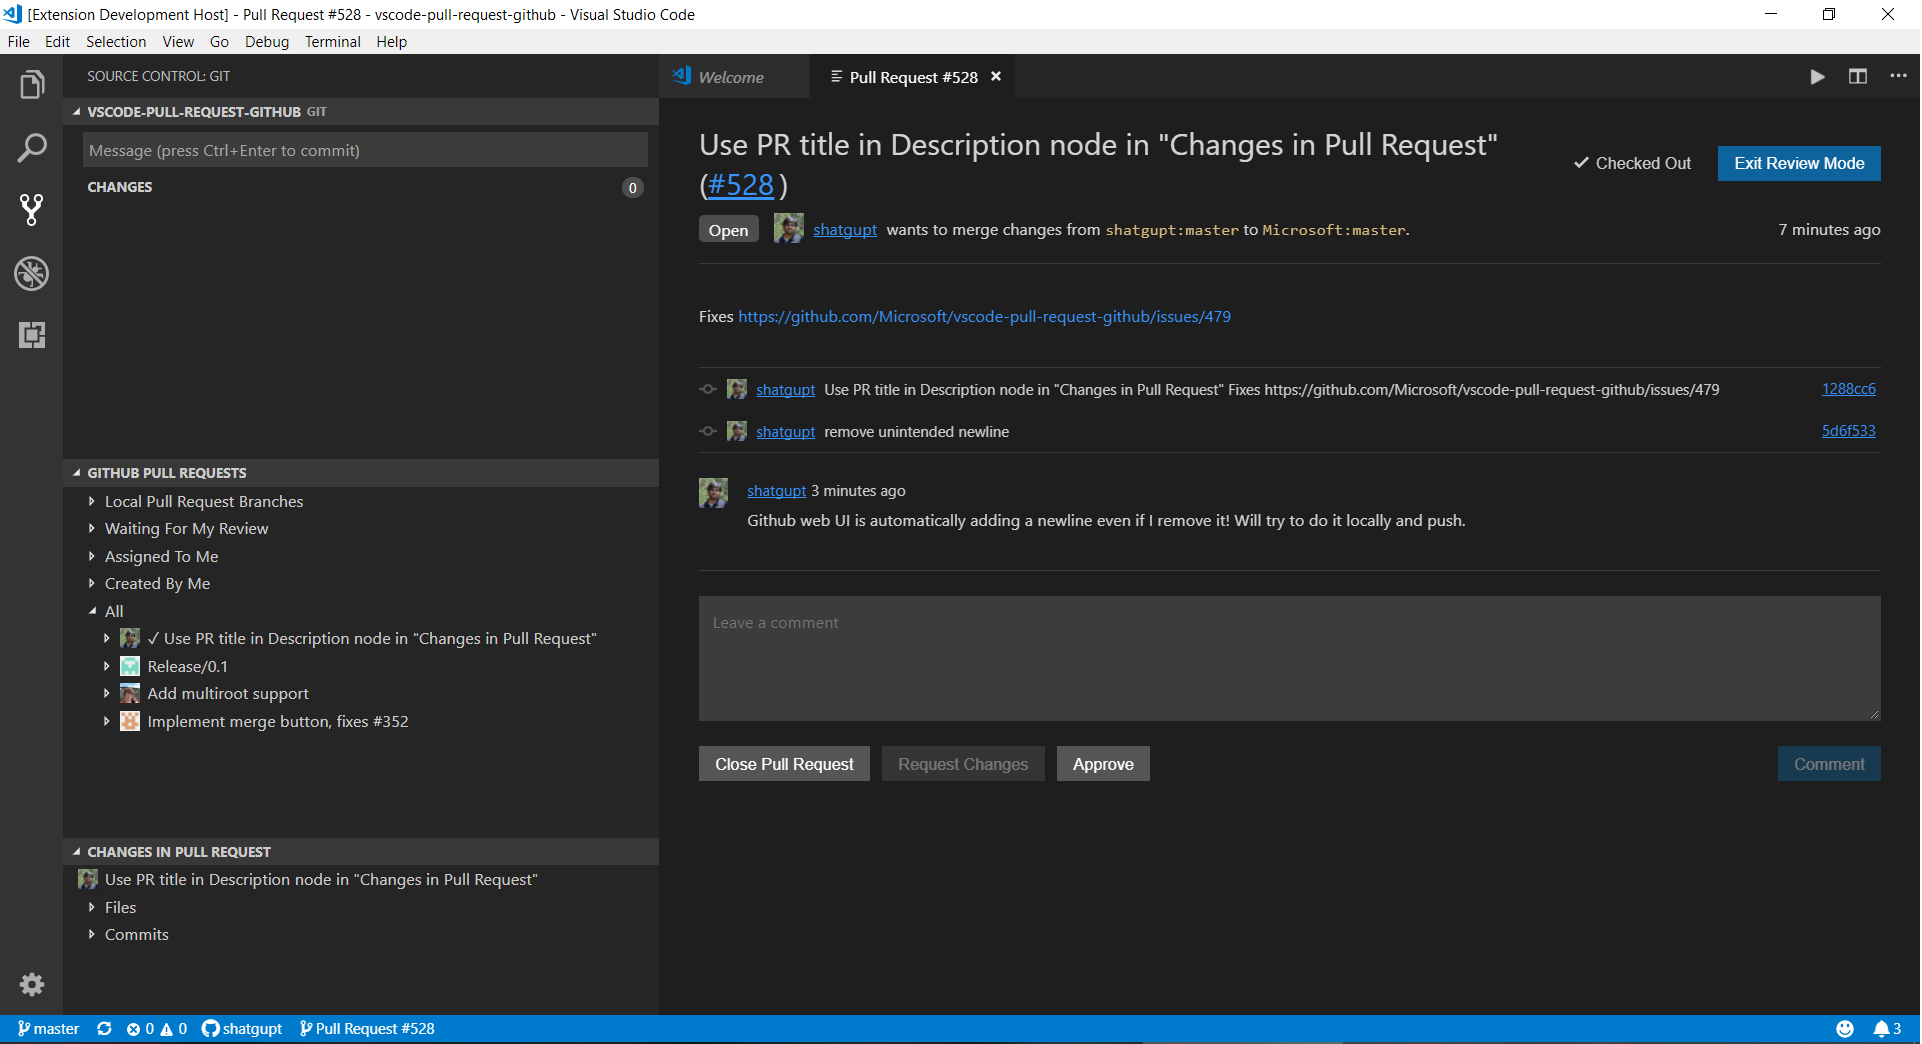Click the commit icon for remove unintended newline
The height and width of the screenshot is (1044, 1922).
(708, 432)
